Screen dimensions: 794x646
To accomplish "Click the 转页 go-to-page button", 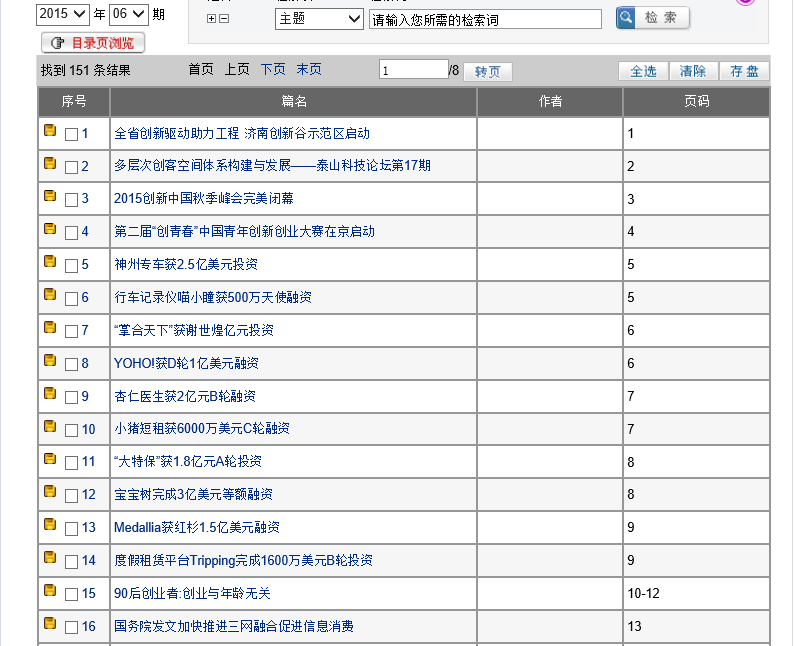I will pos(488,72).
